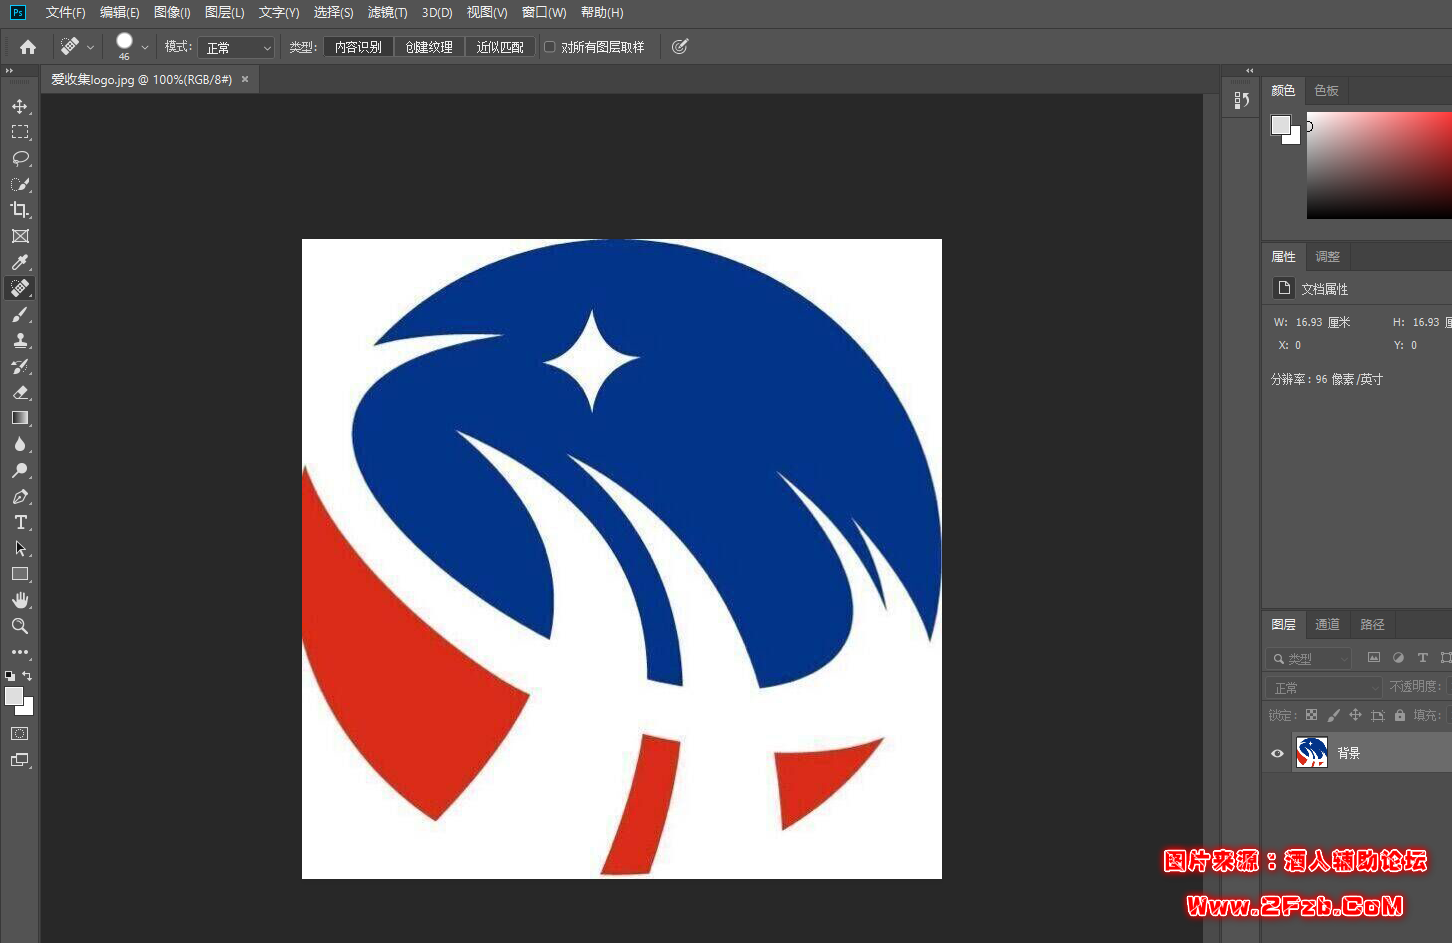1452x943 pixels.
Task: Hide the 背景 layer with eye icon
Action: coord(1277,753)
